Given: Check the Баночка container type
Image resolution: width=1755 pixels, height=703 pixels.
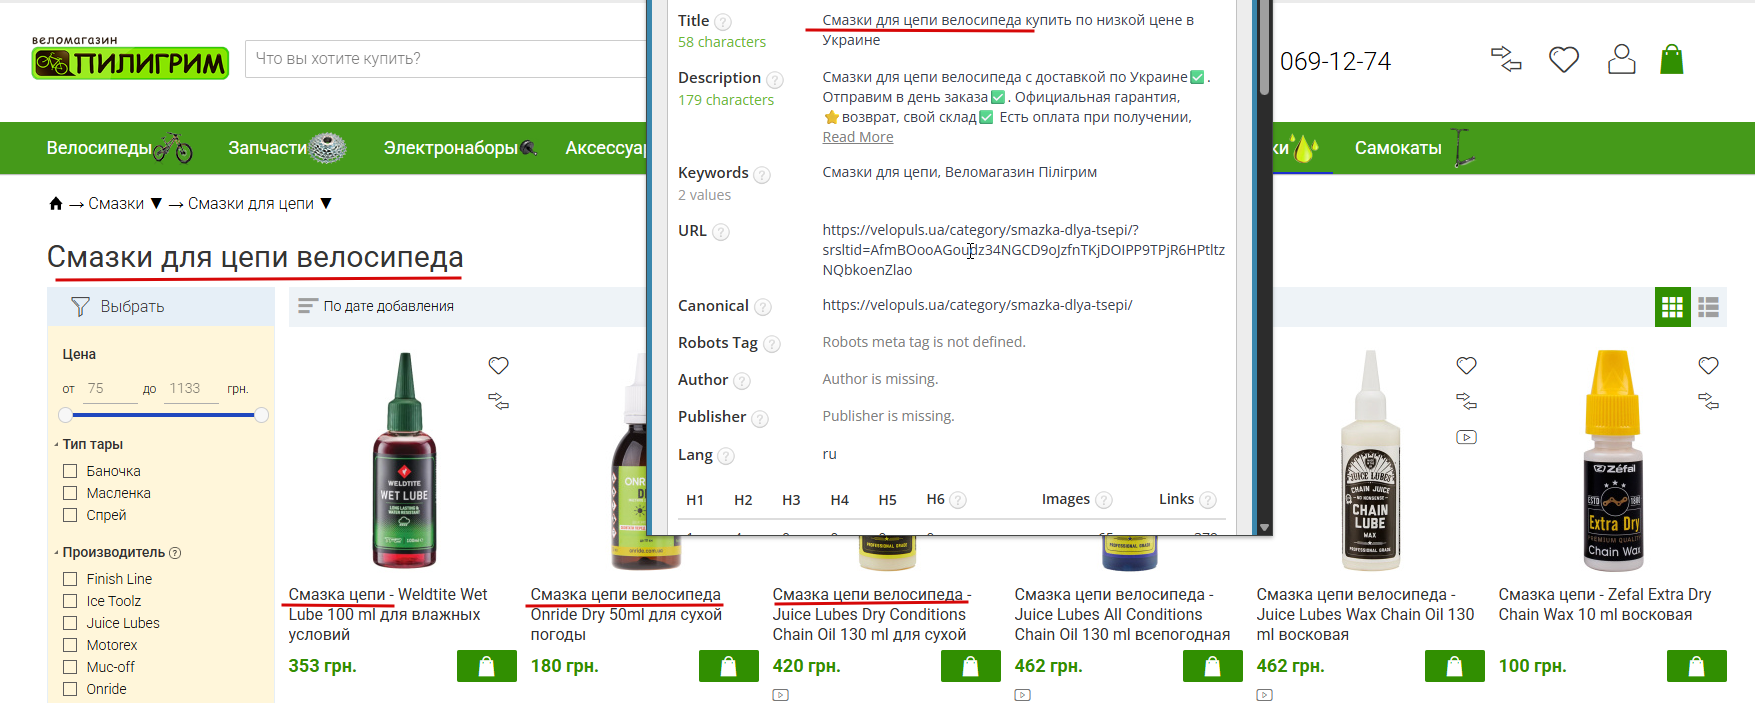Looking at the screenshot, I should [70, 471].
